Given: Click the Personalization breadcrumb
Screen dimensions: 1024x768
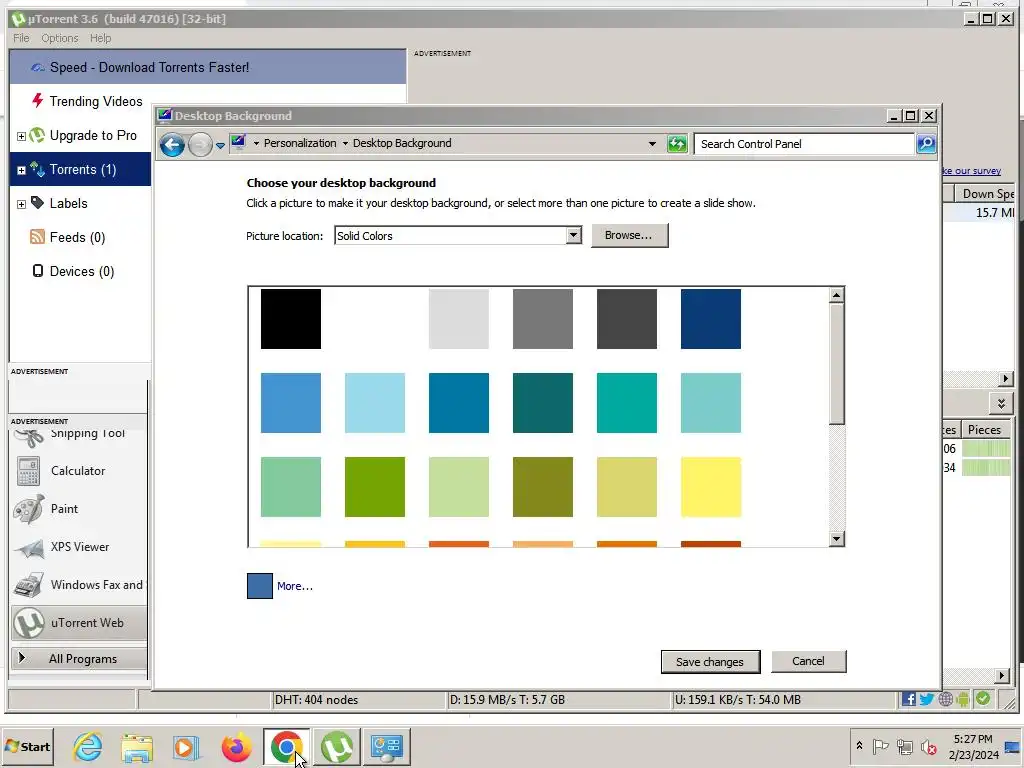Looking at the screenshot, I should [x=300, y=143].
